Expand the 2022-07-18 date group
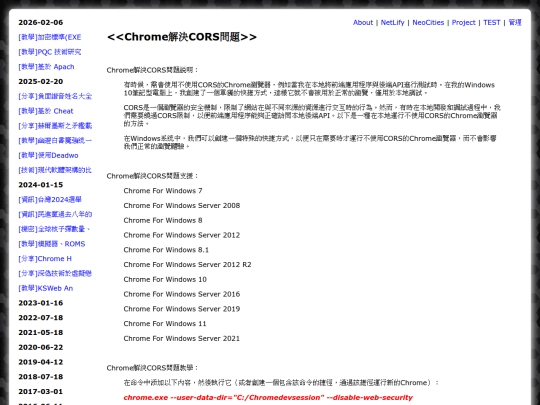Viewport: 540px width, 405px height. (x=41, y=318)
